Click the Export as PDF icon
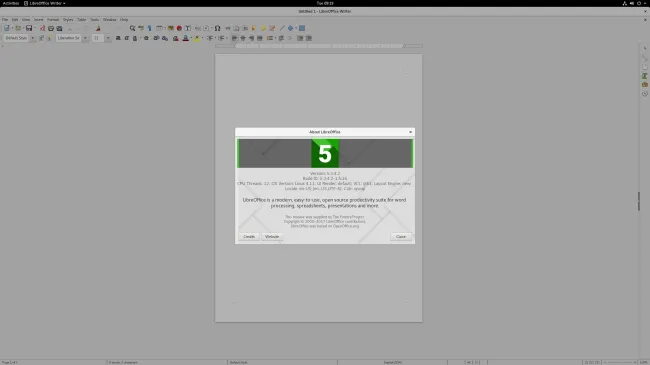 [42, 28]
